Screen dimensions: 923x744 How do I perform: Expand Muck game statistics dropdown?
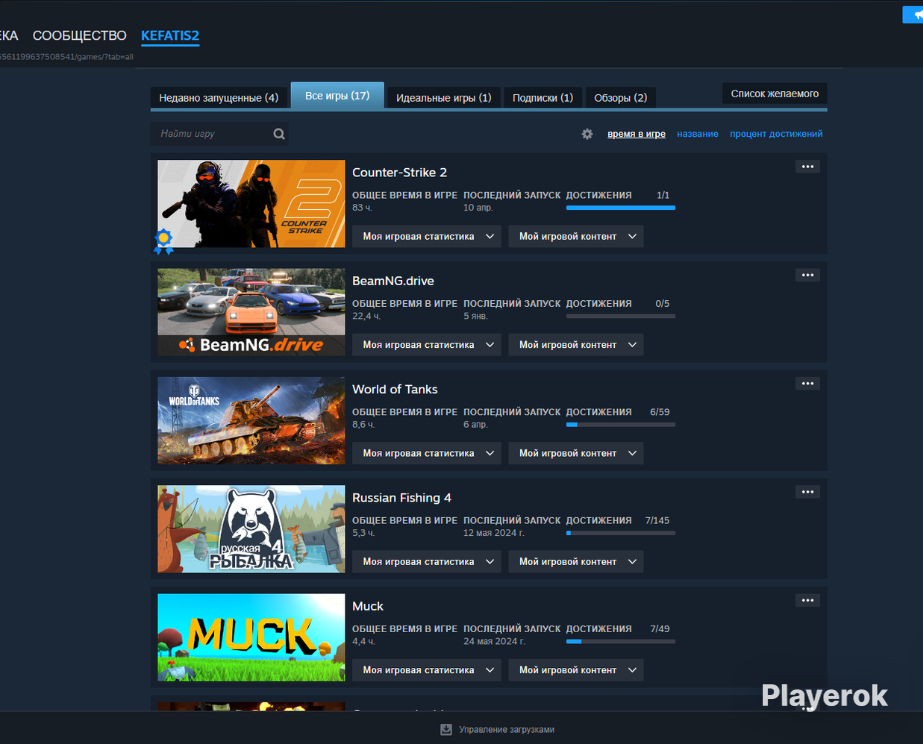coord(426,670)
